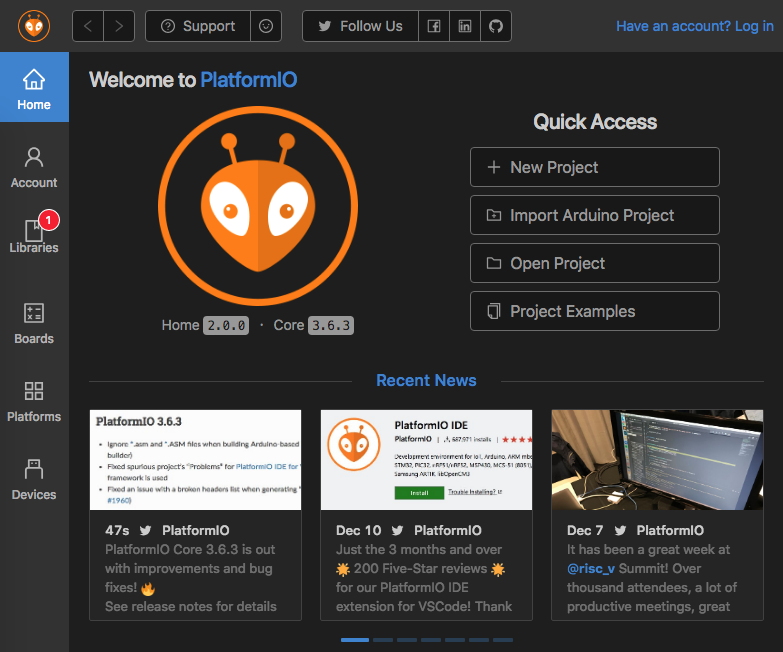783x652 pixels.
Task: Click the large PlatformIO alien logo
Action: click(258, 206)
